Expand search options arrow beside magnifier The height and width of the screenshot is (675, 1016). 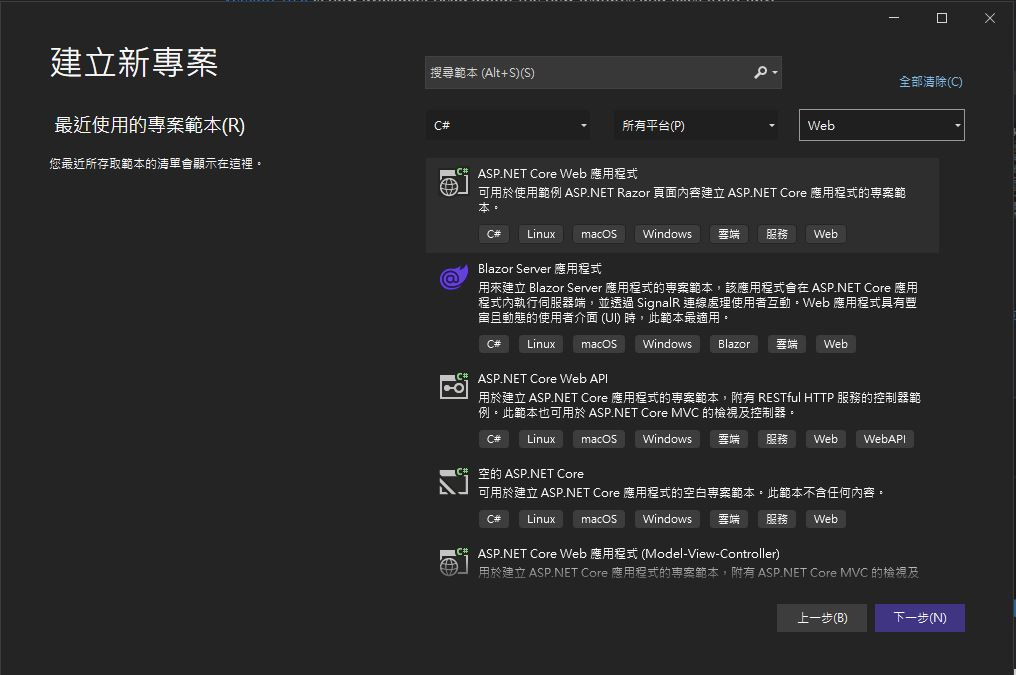[x=775, y=73]
